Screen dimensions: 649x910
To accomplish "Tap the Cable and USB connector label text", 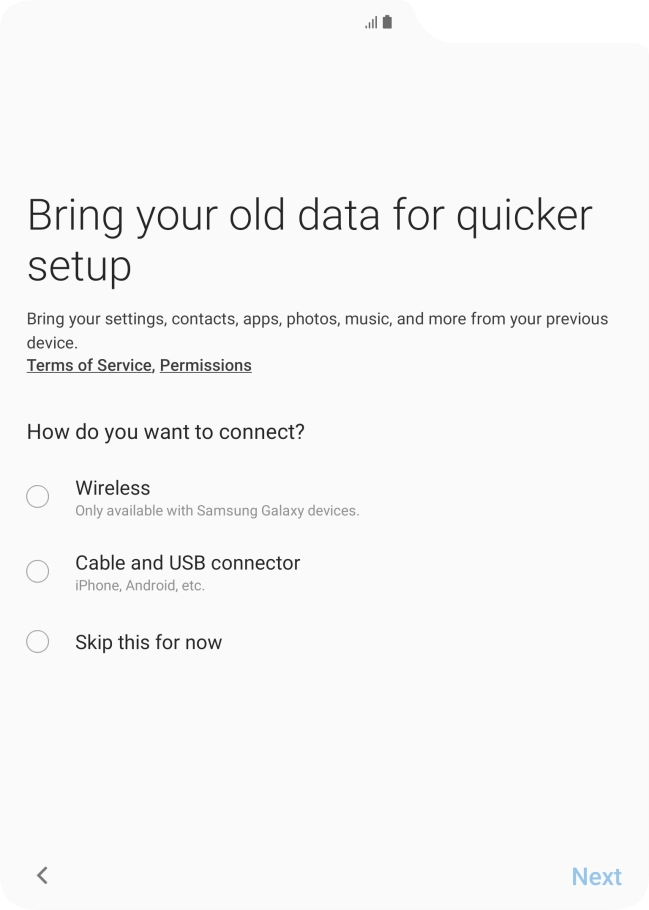I will pyautogui.click(x=187, y=563).
